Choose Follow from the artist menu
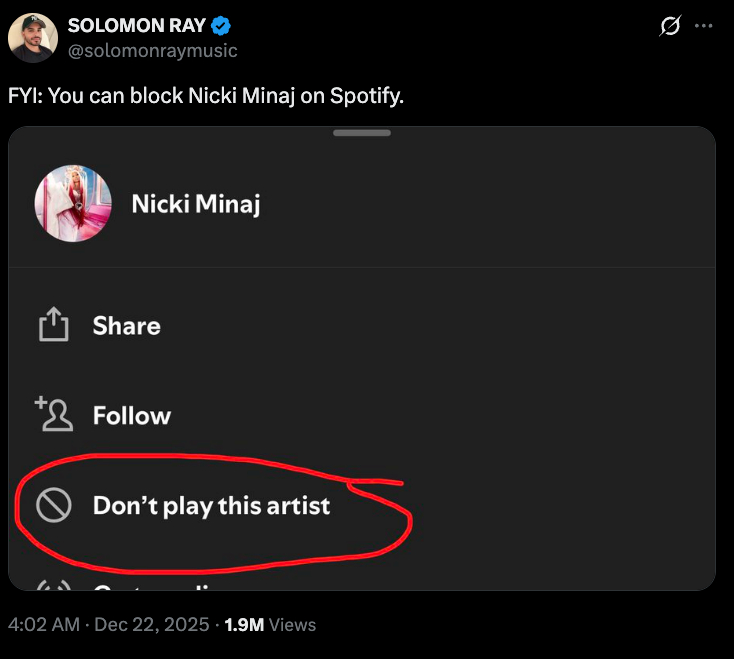 coord(131,415)
